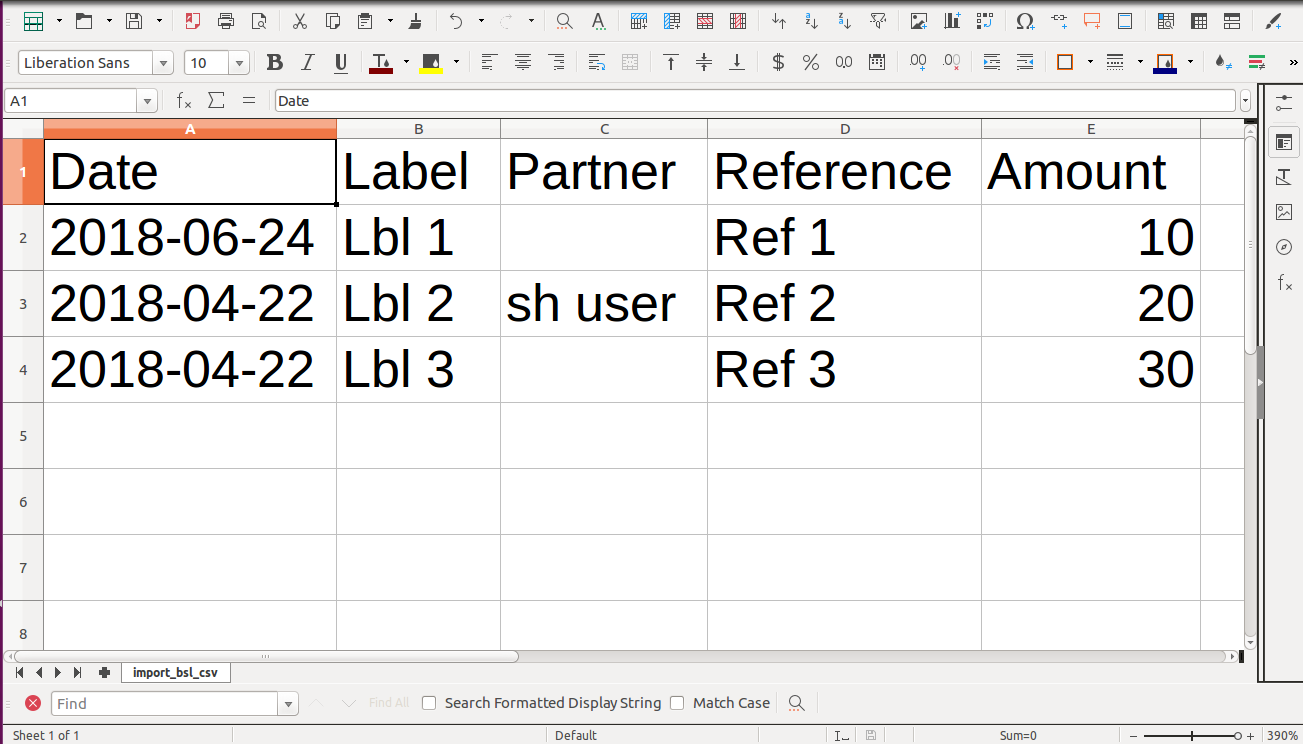The width and height of the screenshot is (1303, 744).
Task: Format as percent
Action: pos(811,62)
